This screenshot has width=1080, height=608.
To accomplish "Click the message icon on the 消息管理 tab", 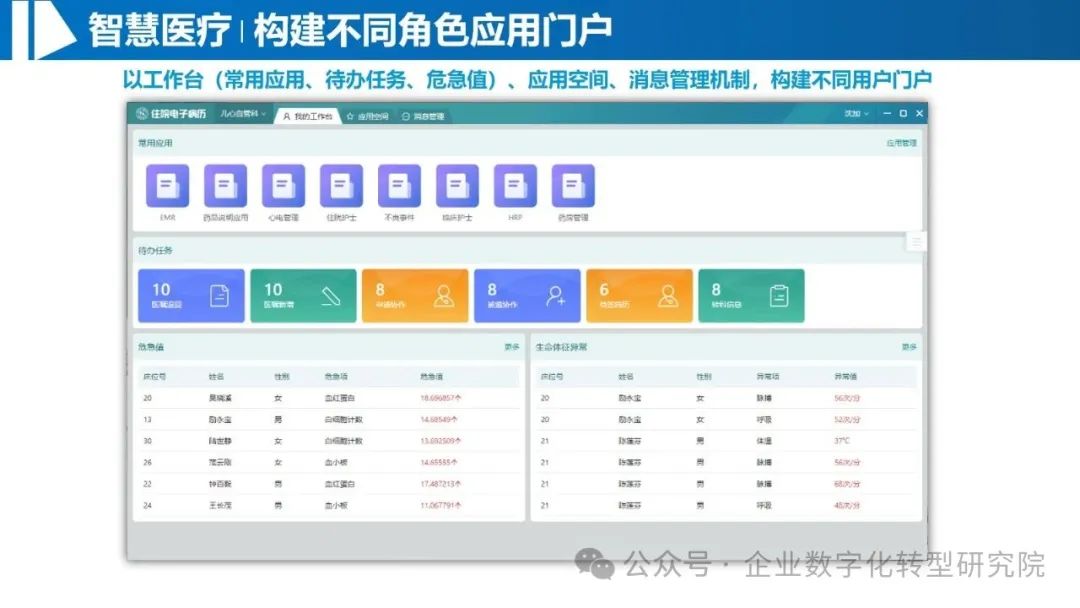I will point(406,116).
